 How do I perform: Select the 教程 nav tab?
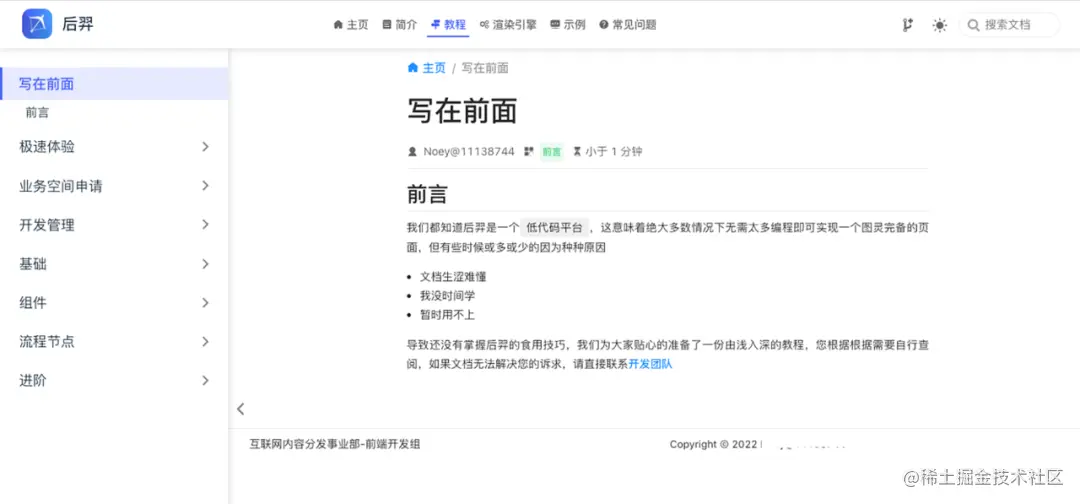448,25
